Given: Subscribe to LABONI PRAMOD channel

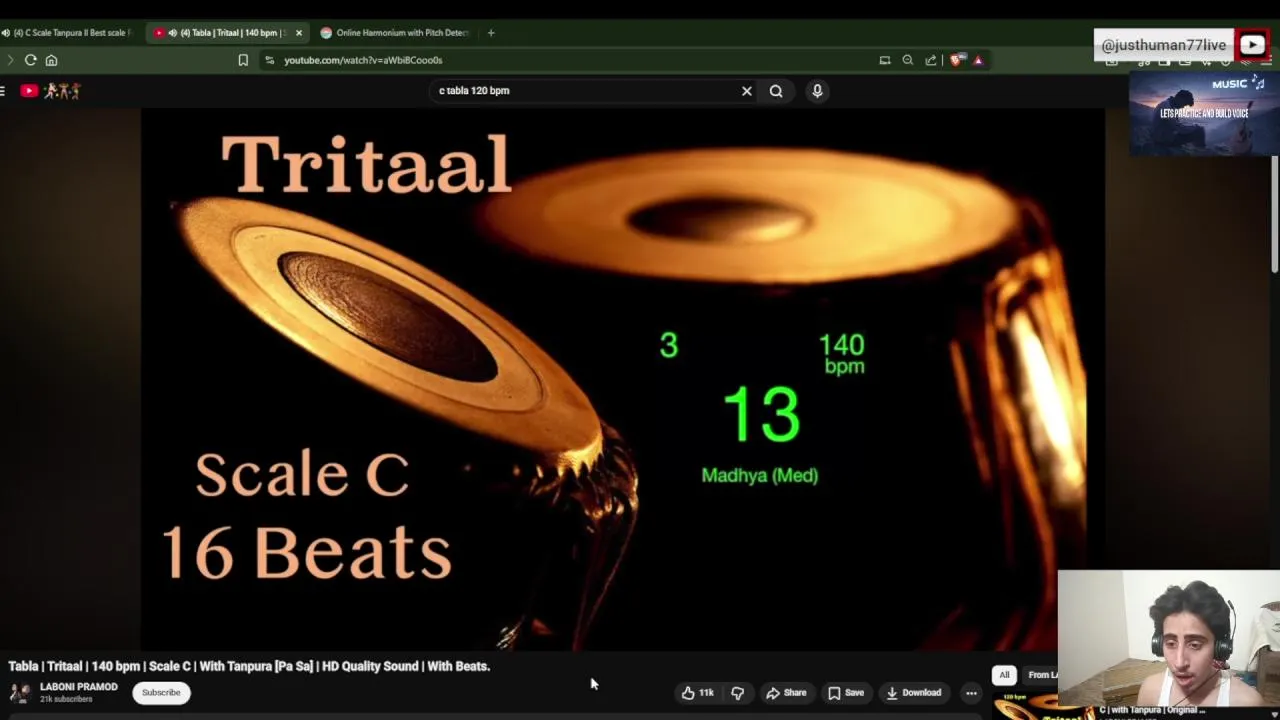Looking at the screenshot, I should point(161,692).
